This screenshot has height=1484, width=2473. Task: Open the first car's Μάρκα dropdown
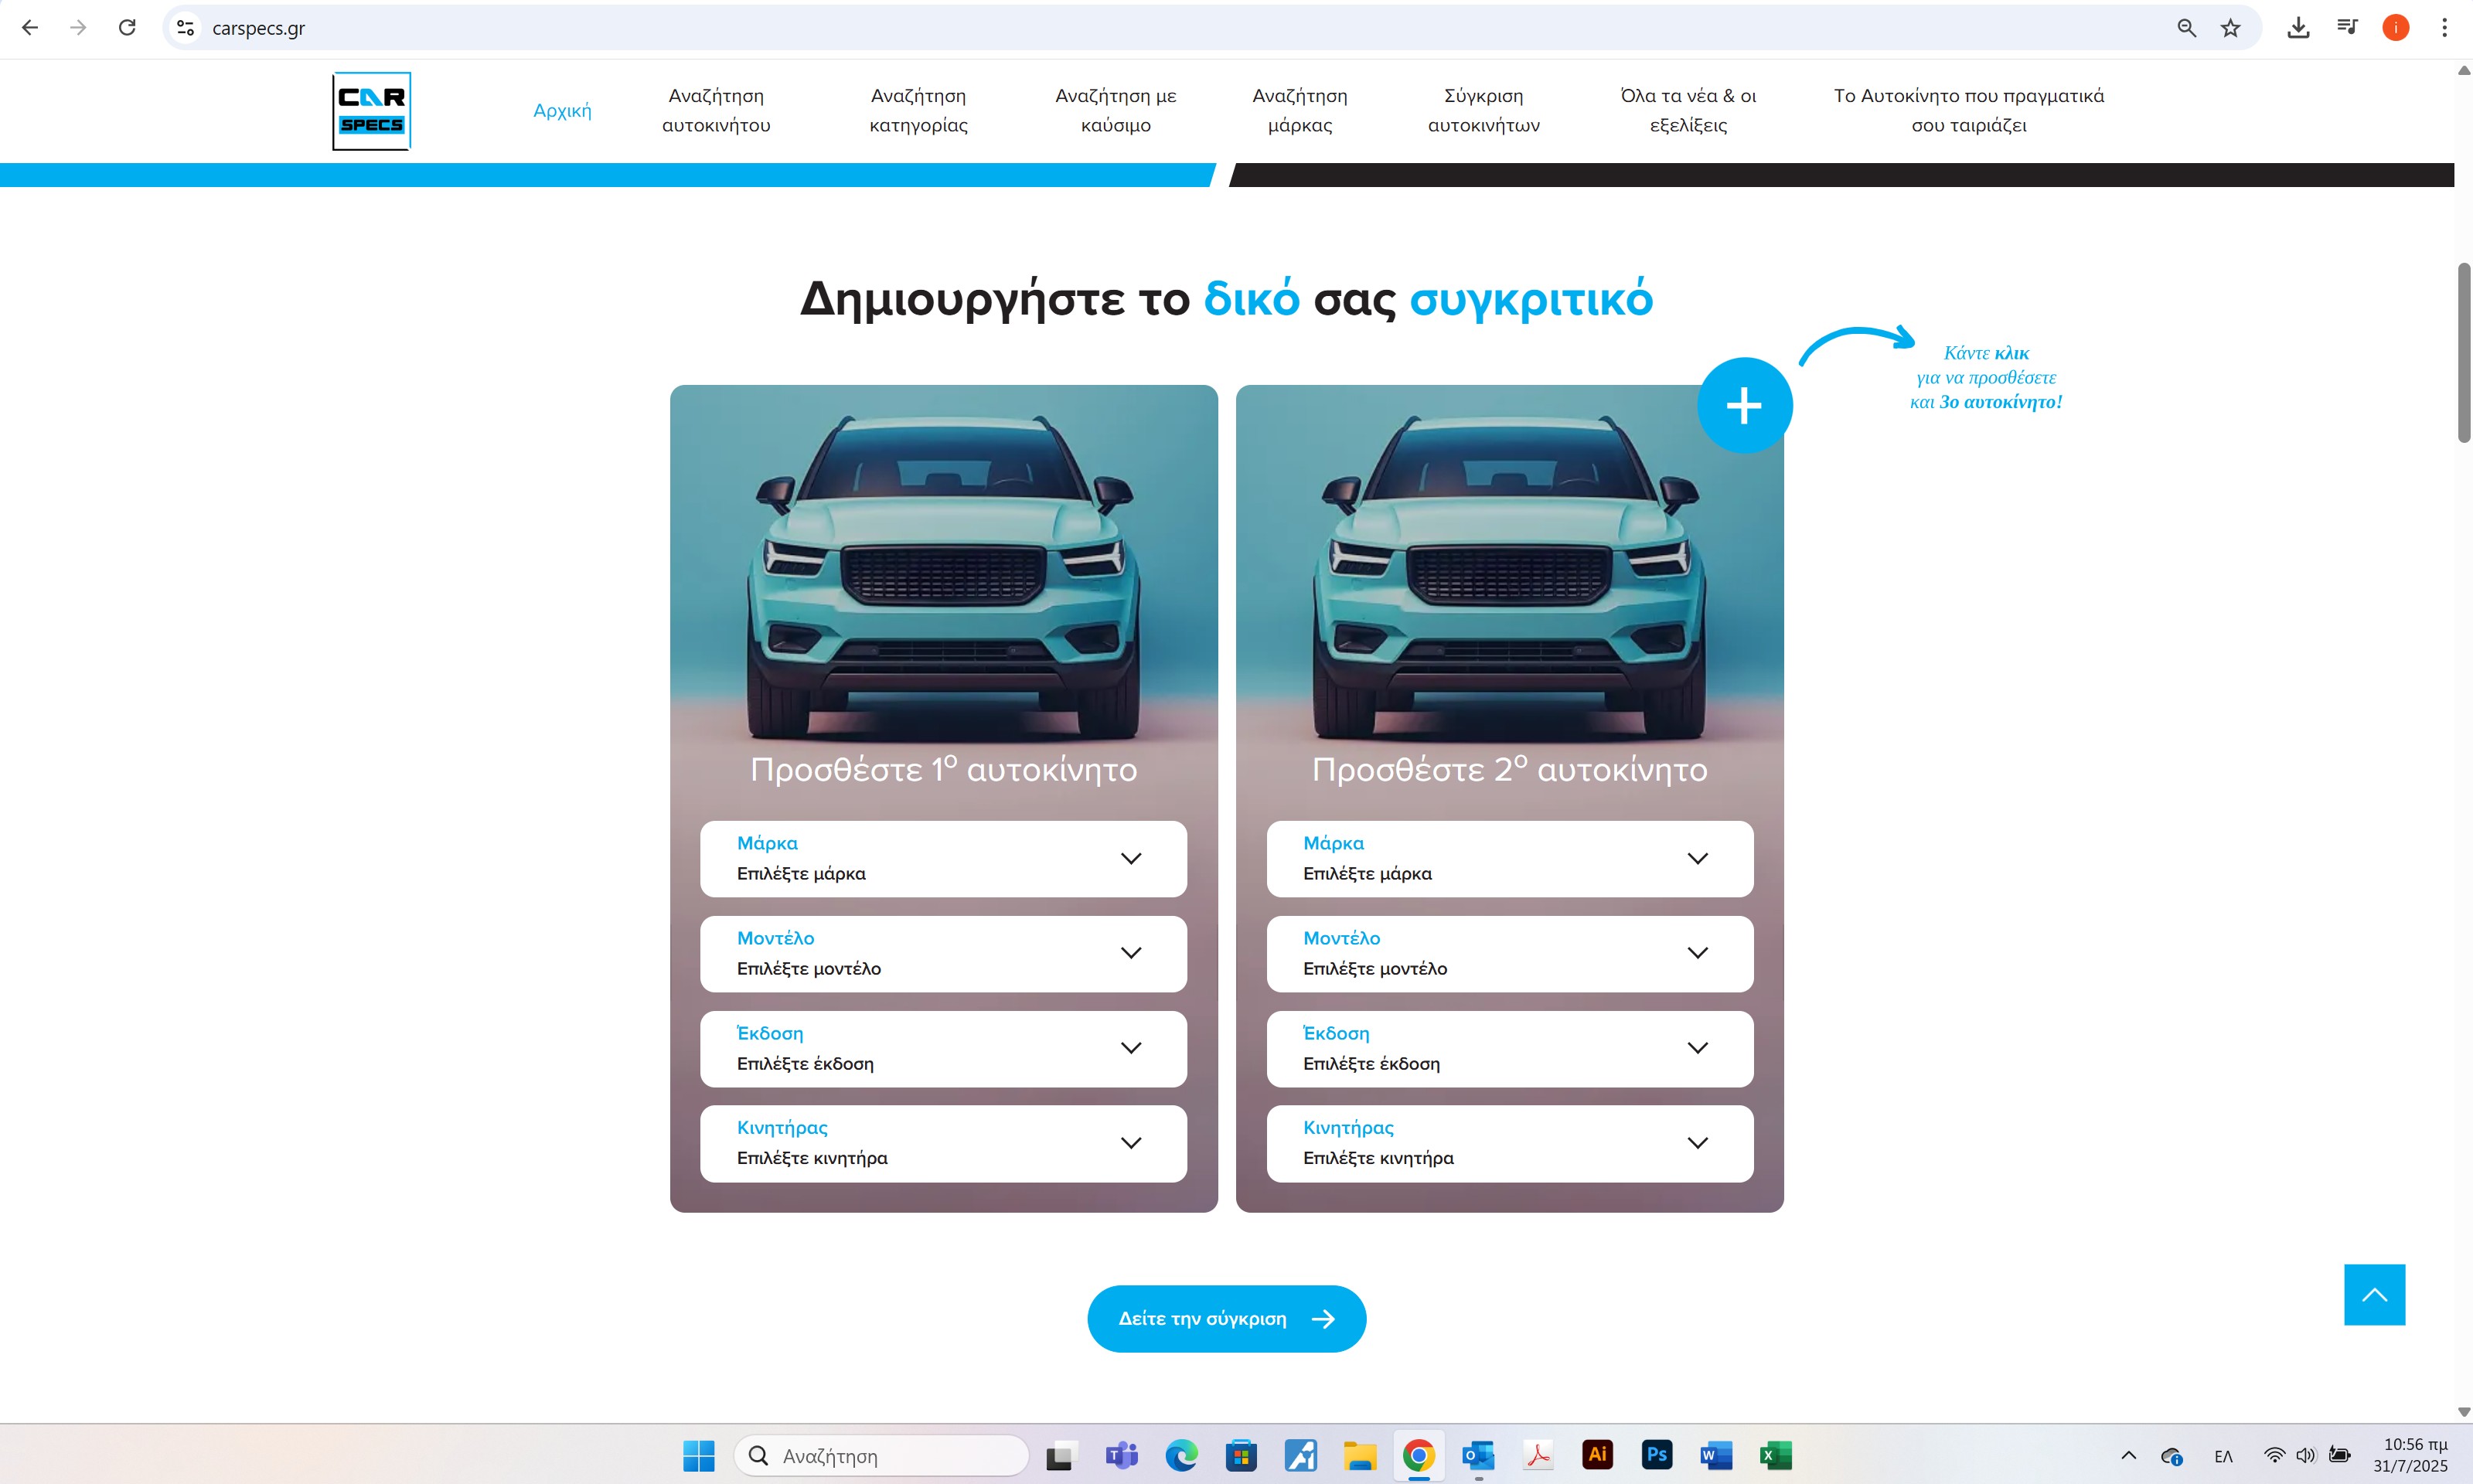(x=943, y=859)
